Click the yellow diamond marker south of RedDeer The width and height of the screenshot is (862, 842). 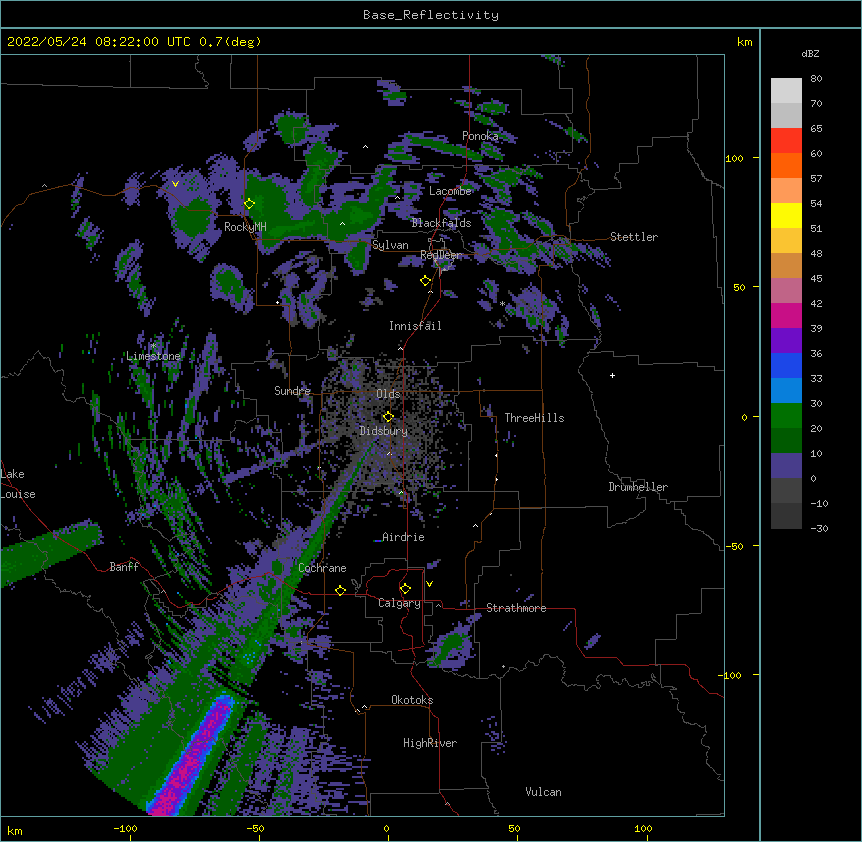425,281
